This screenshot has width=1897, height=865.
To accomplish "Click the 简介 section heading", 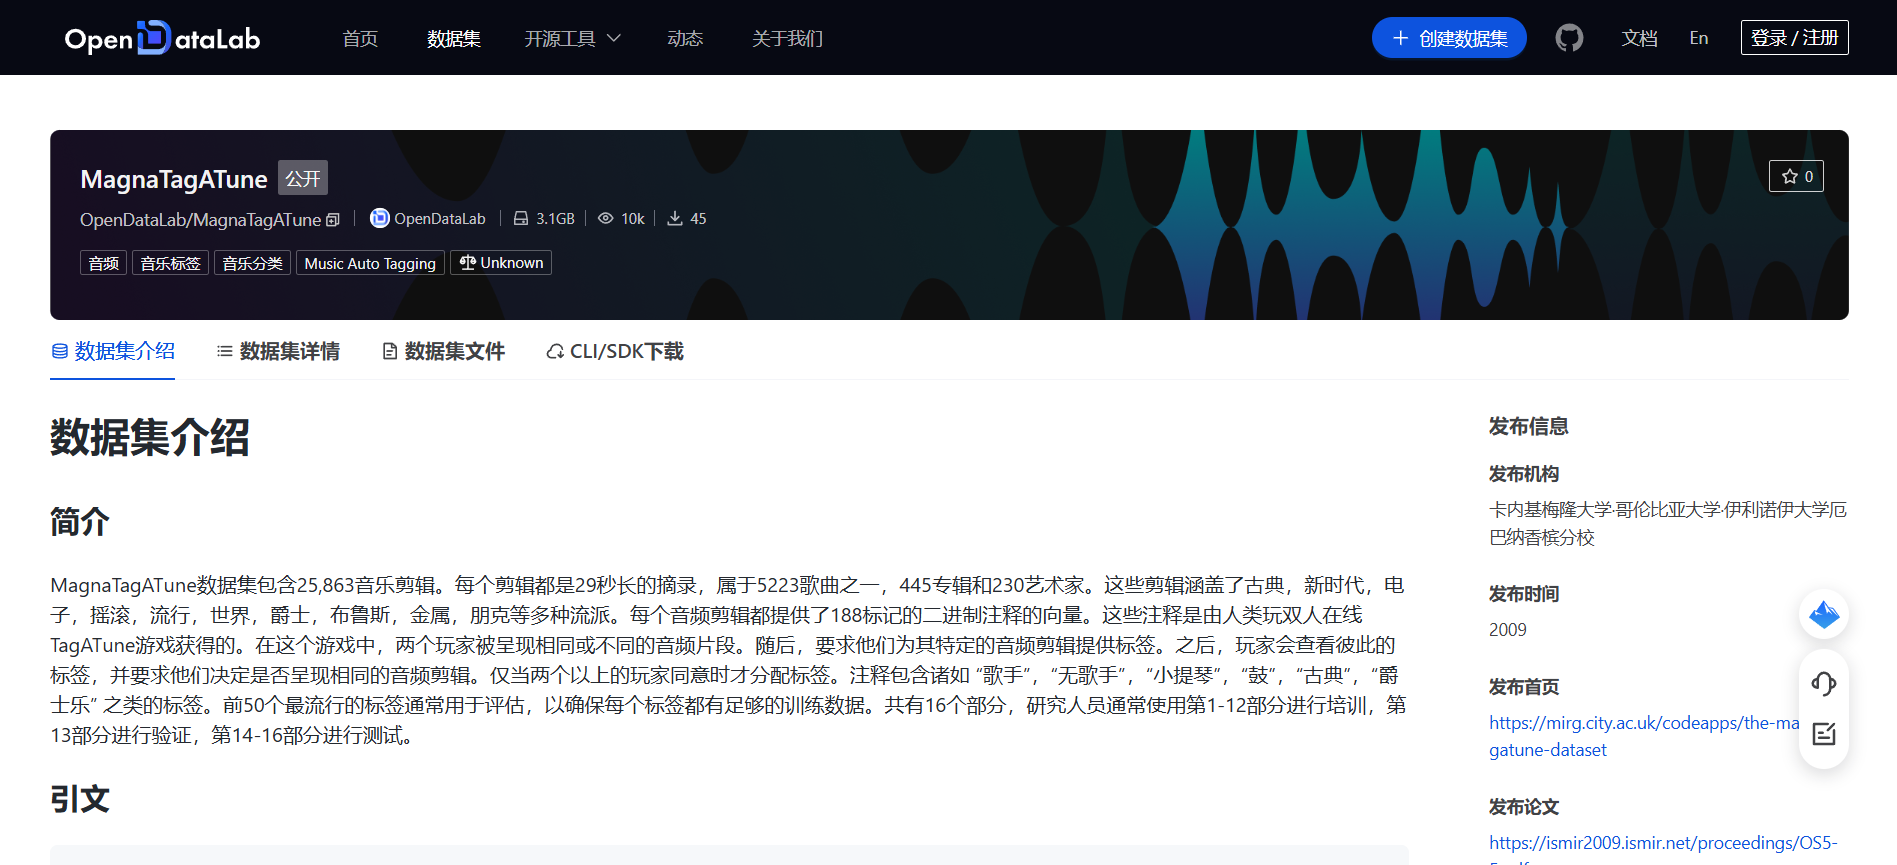I will pyautogui.click(x=80, y=521).
